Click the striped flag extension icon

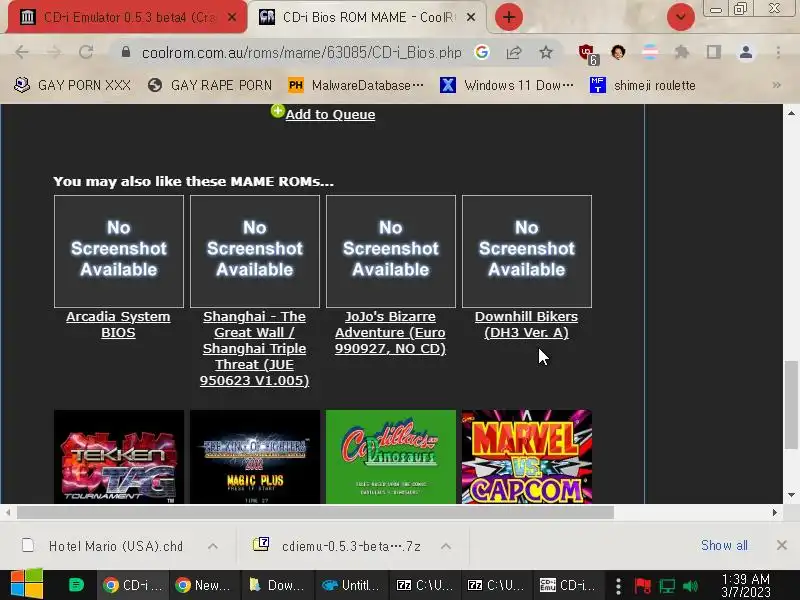coord(650,52)
